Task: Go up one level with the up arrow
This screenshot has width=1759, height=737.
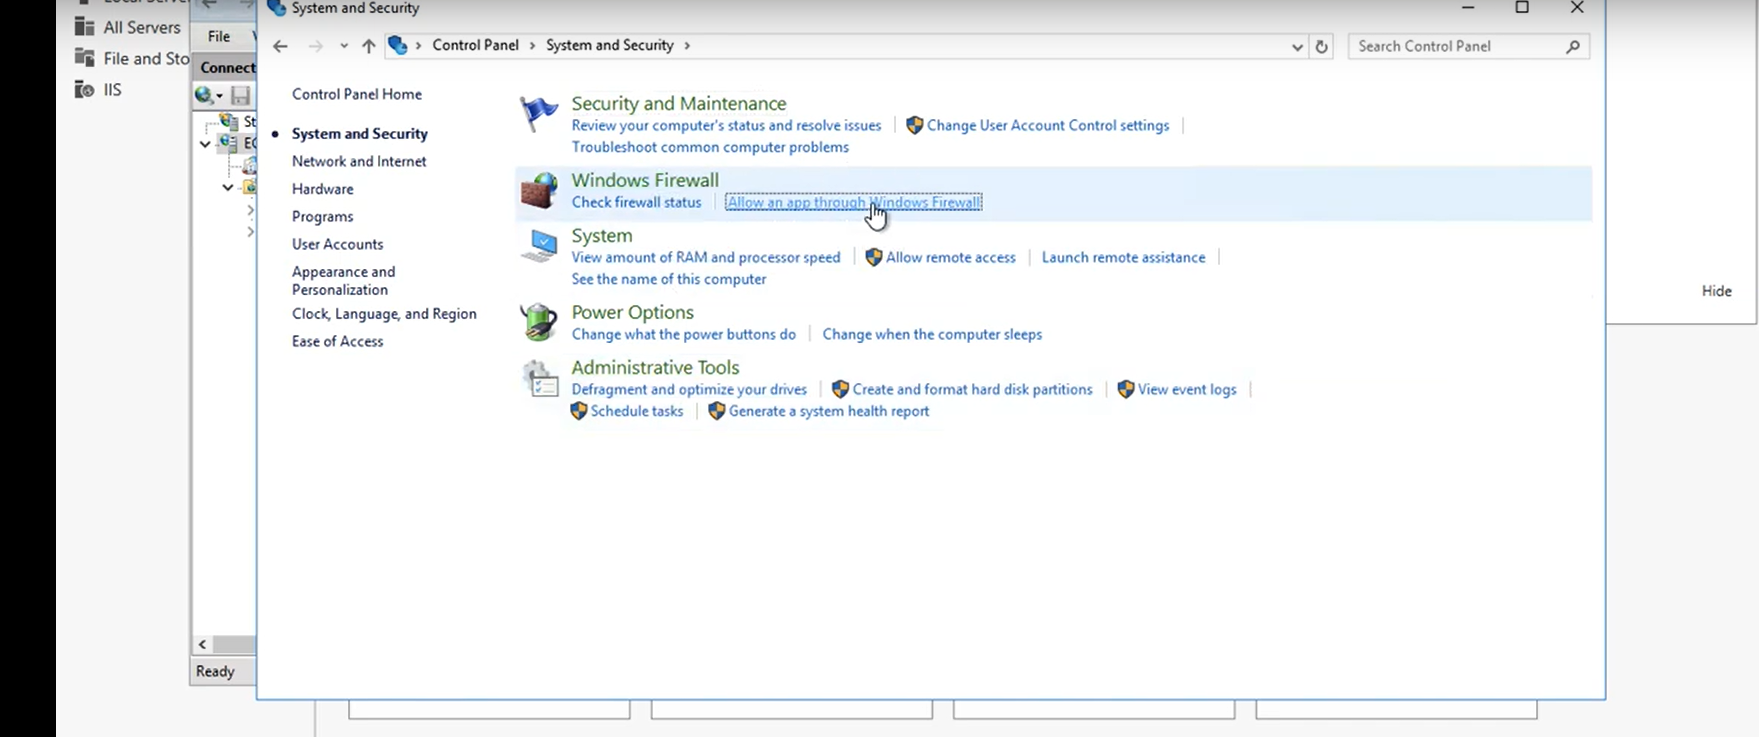Action: 368,46
